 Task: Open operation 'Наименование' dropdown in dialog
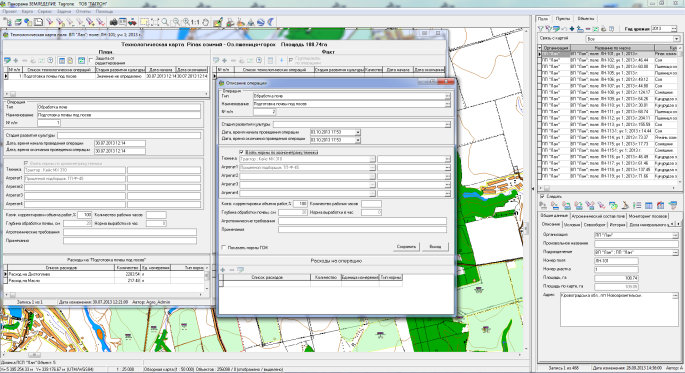(447, 104)
